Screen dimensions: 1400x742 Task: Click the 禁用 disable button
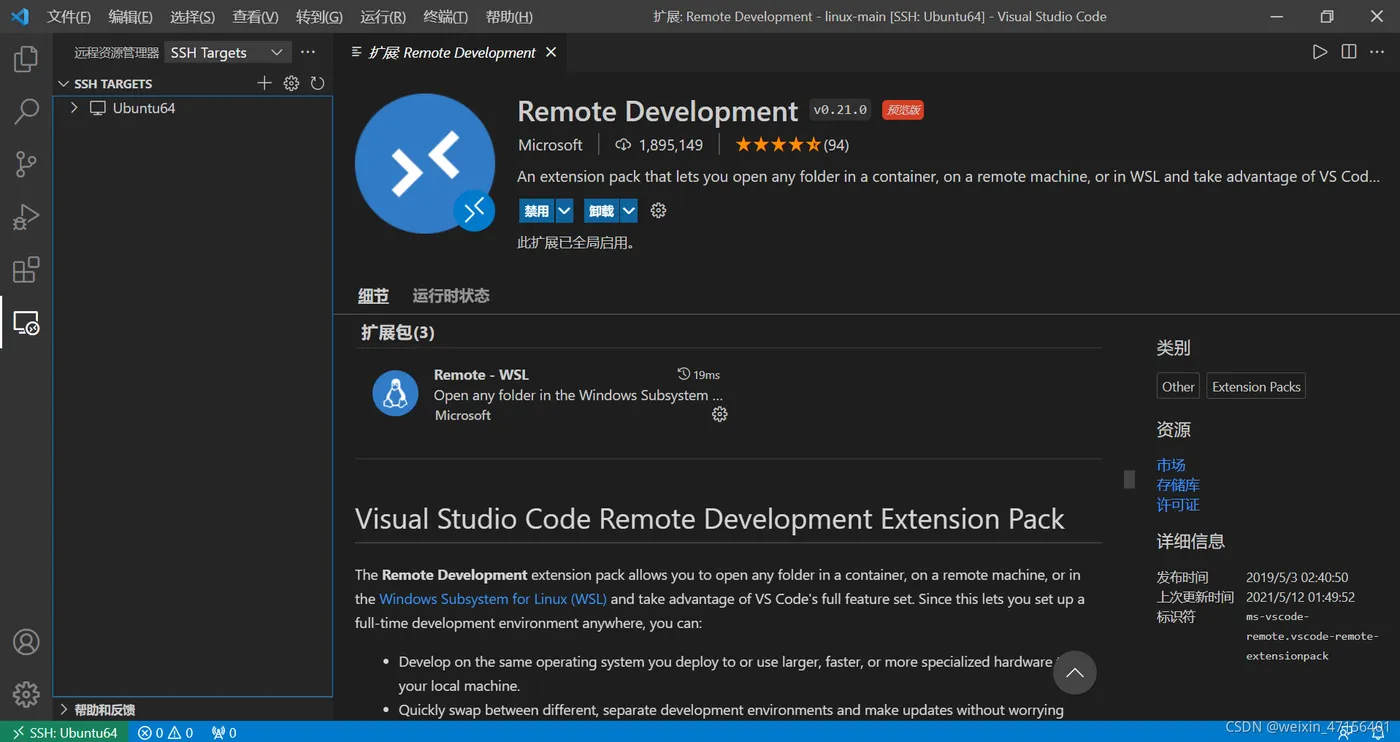pyautogui.click(x=537, y=211)
